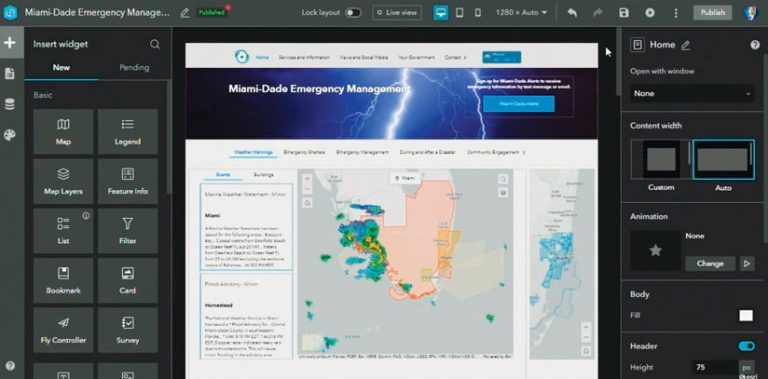Open help for the Home page settings

pyautogui.click(x=755, y=45)
